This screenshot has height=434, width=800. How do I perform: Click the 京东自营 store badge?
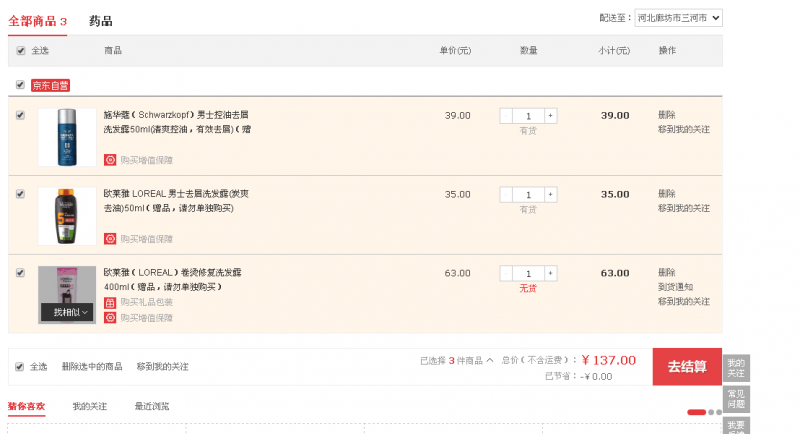coord(50,85)
